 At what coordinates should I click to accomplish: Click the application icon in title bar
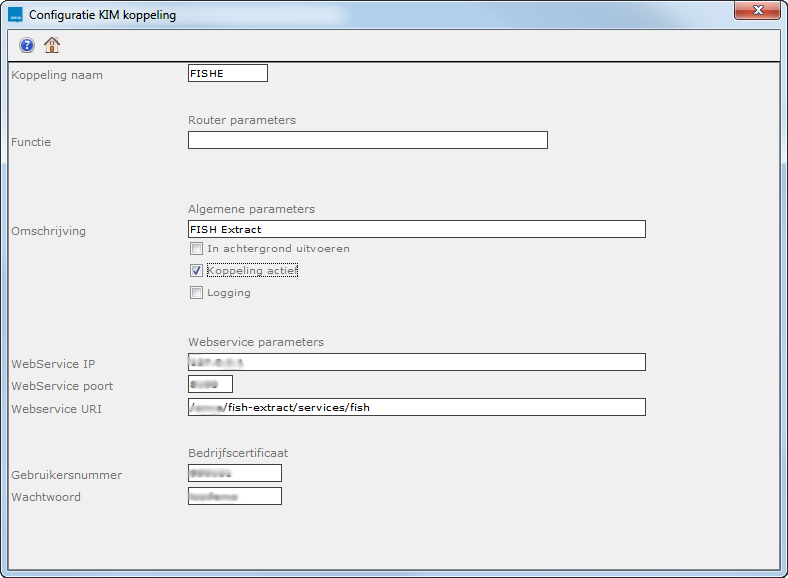click(15, 15)
